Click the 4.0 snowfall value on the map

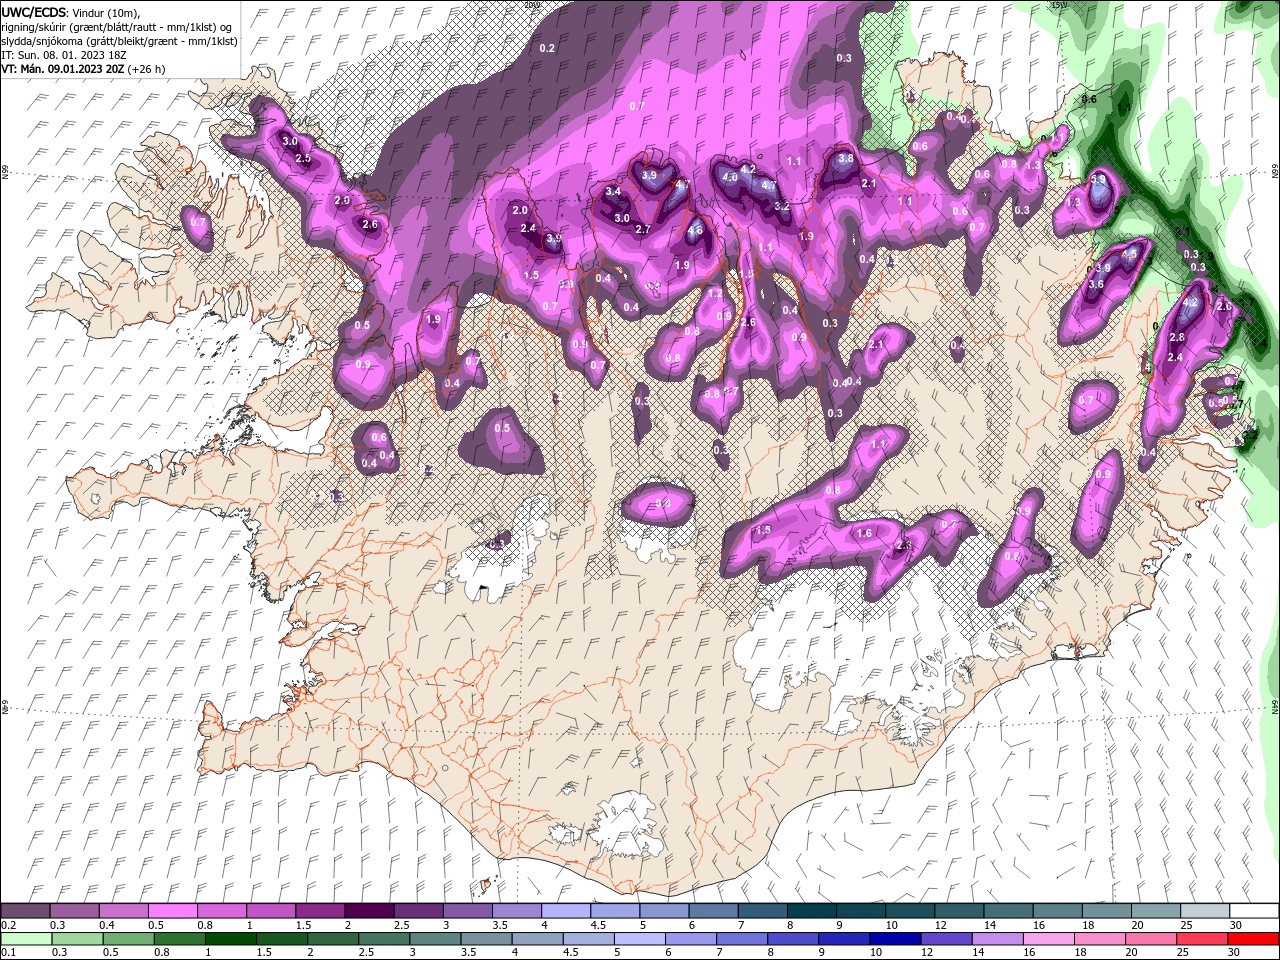(x=730, y=178)
